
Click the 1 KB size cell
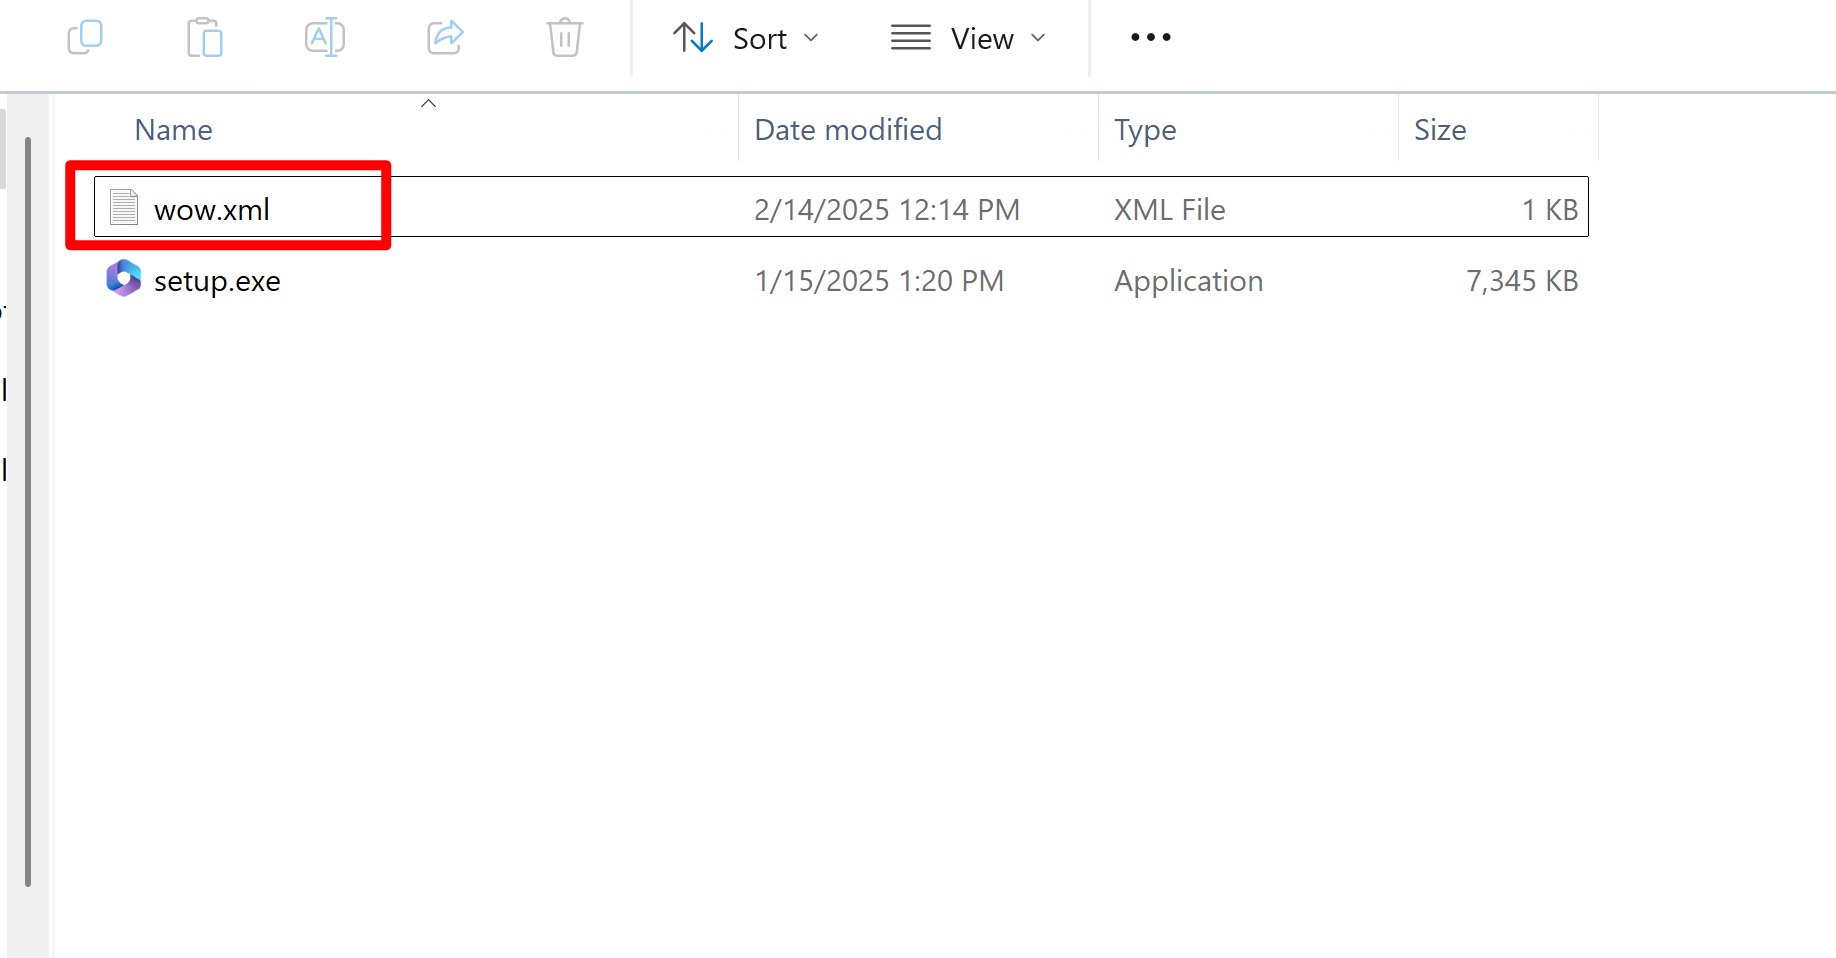1550,209
